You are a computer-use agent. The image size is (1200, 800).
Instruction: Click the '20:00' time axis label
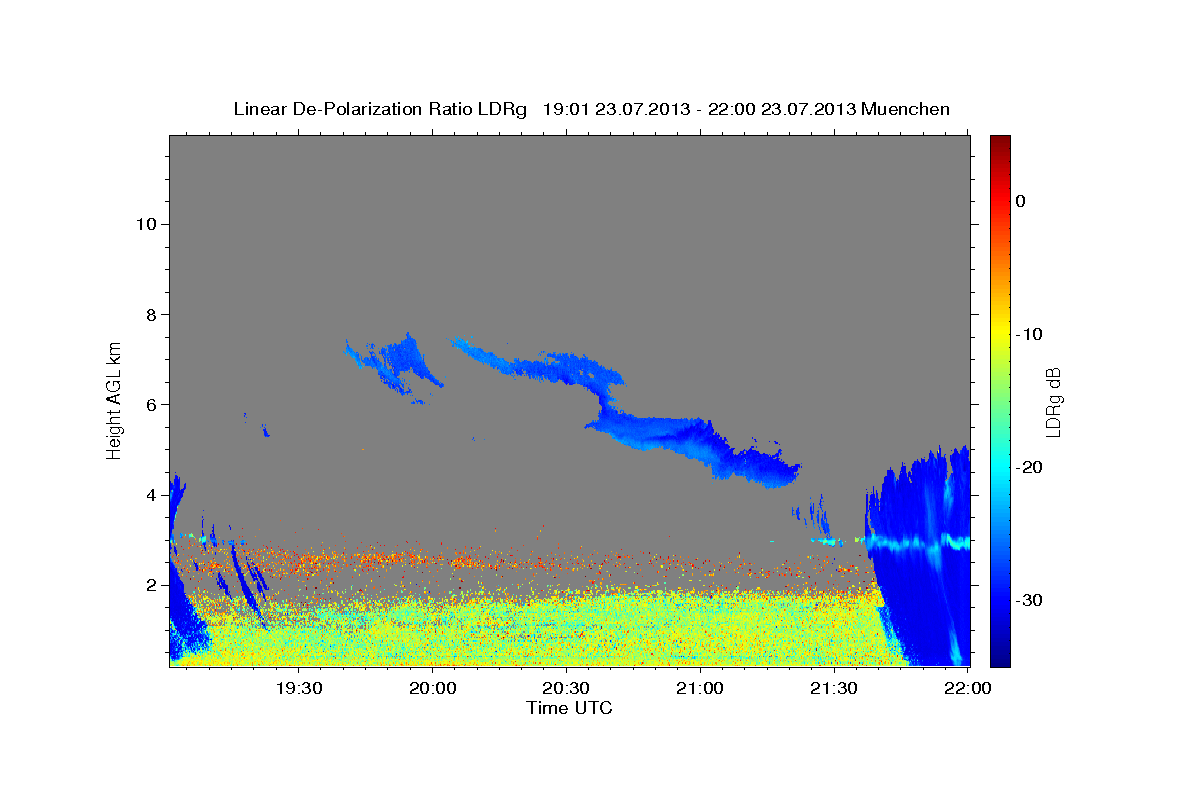pos(433,689)
